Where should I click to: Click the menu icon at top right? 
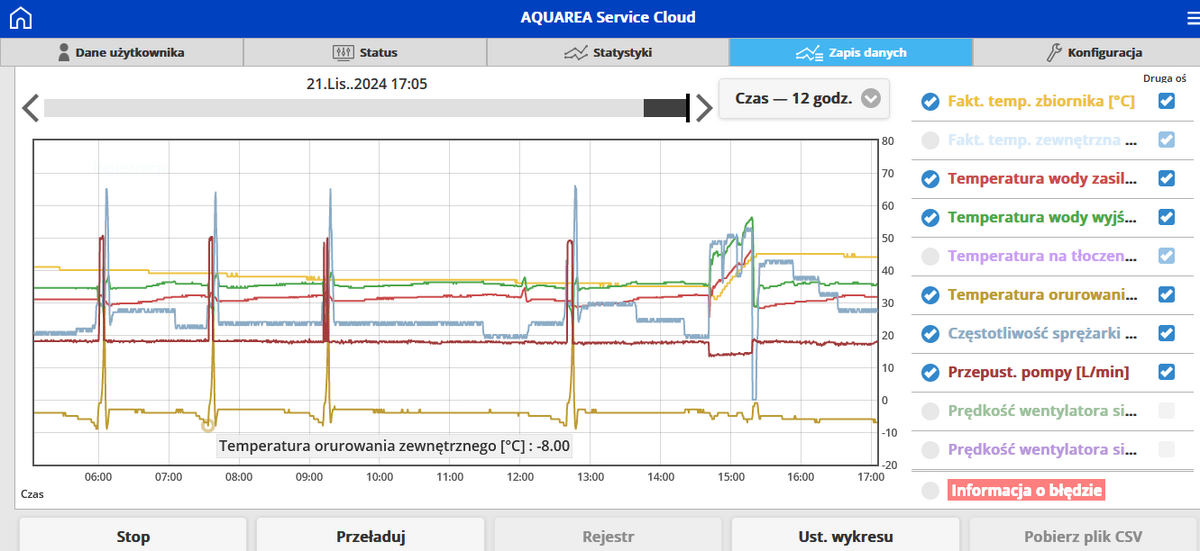coord(1180,18)
